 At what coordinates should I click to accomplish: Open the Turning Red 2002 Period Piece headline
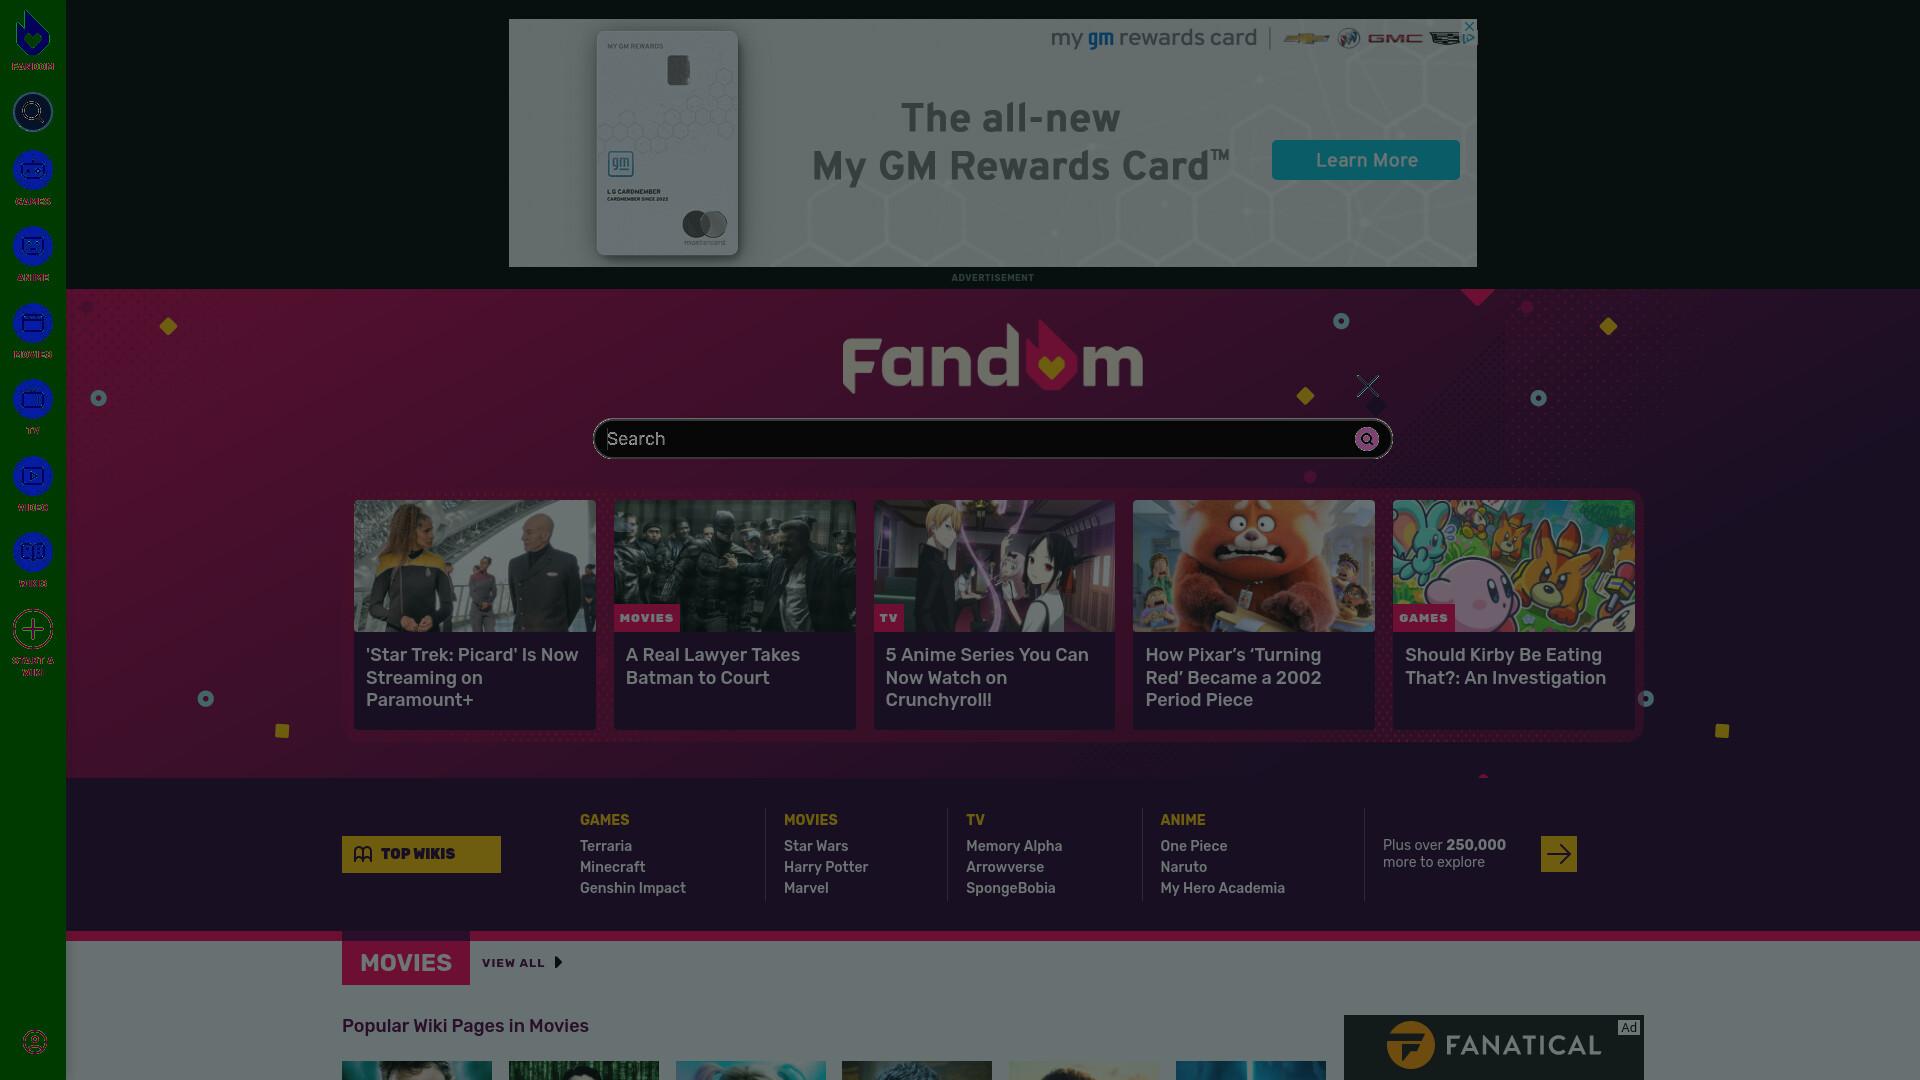(1233, 677)
